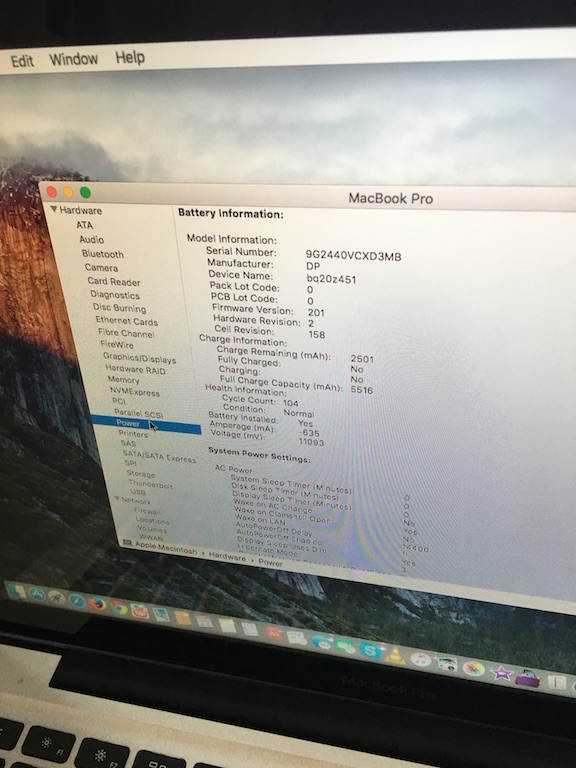Open the blue Messages icon in Dock
This screenshot has width=576, height=768.
pyautogui.click(x=322, y=642)
